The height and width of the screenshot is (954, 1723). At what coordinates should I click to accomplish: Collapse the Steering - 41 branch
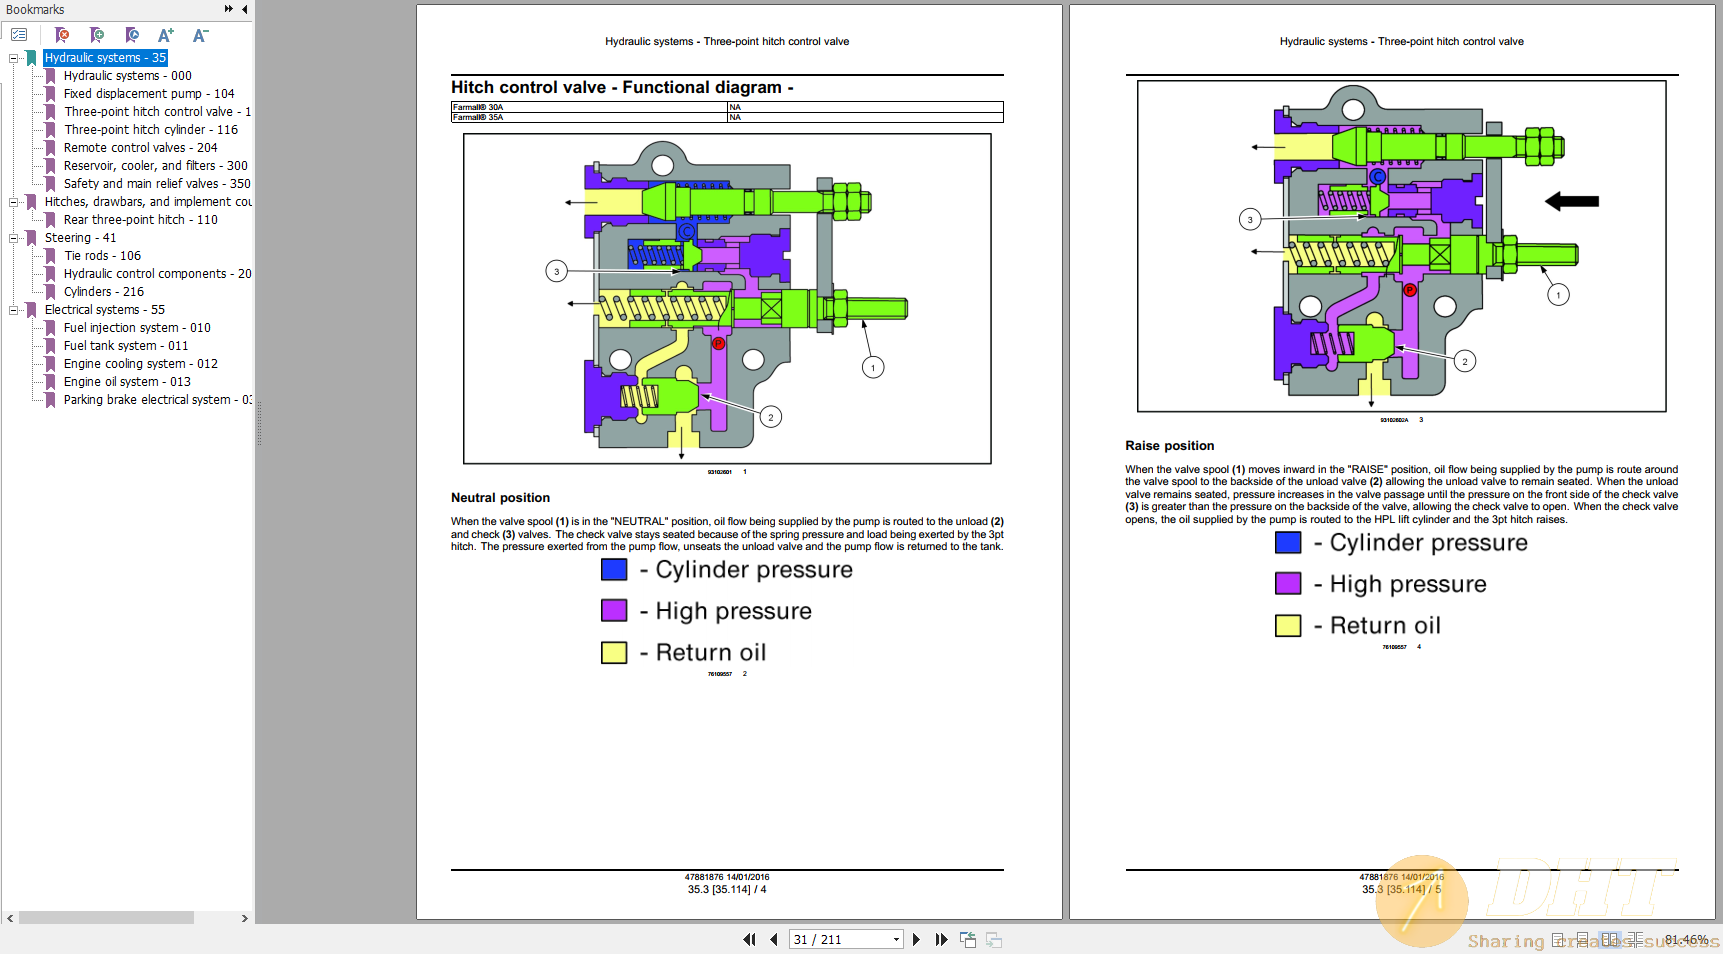point(14,237)
